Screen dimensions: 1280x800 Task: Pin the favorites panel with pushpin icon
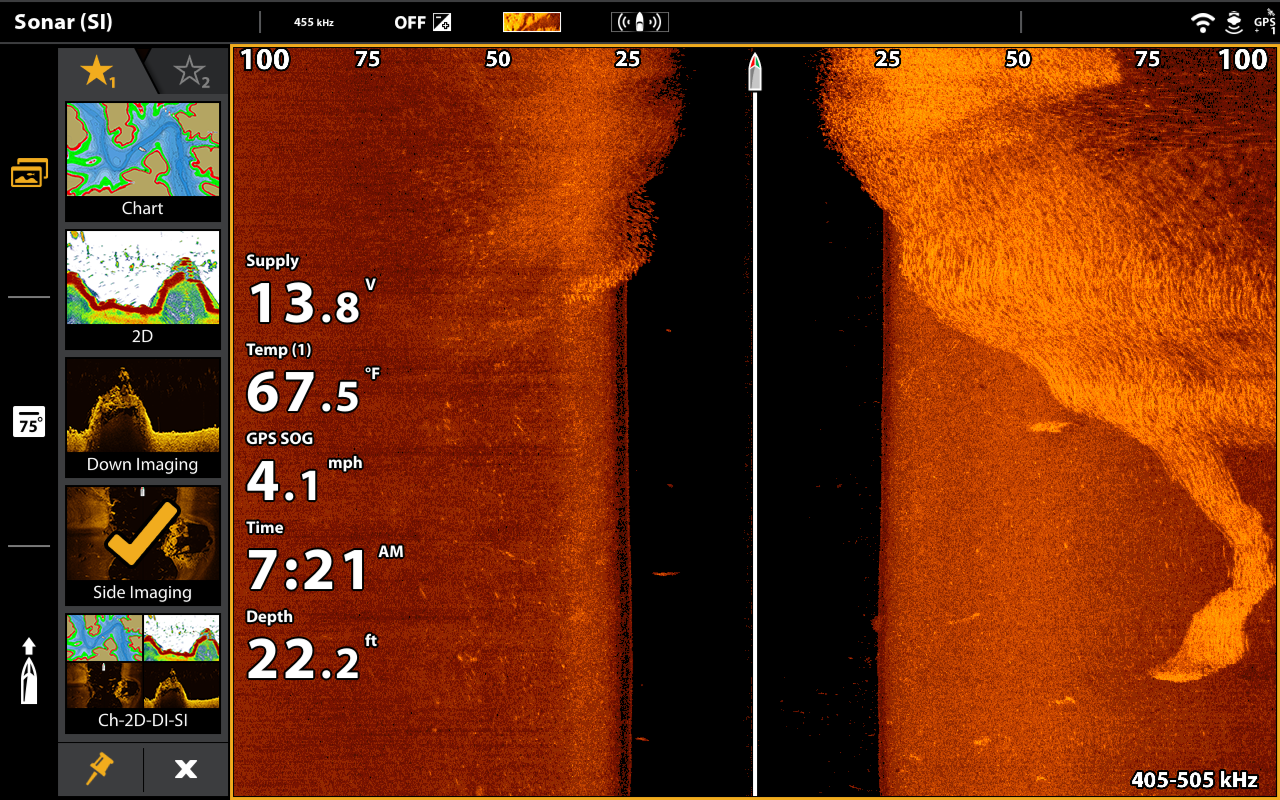(100, 768)
